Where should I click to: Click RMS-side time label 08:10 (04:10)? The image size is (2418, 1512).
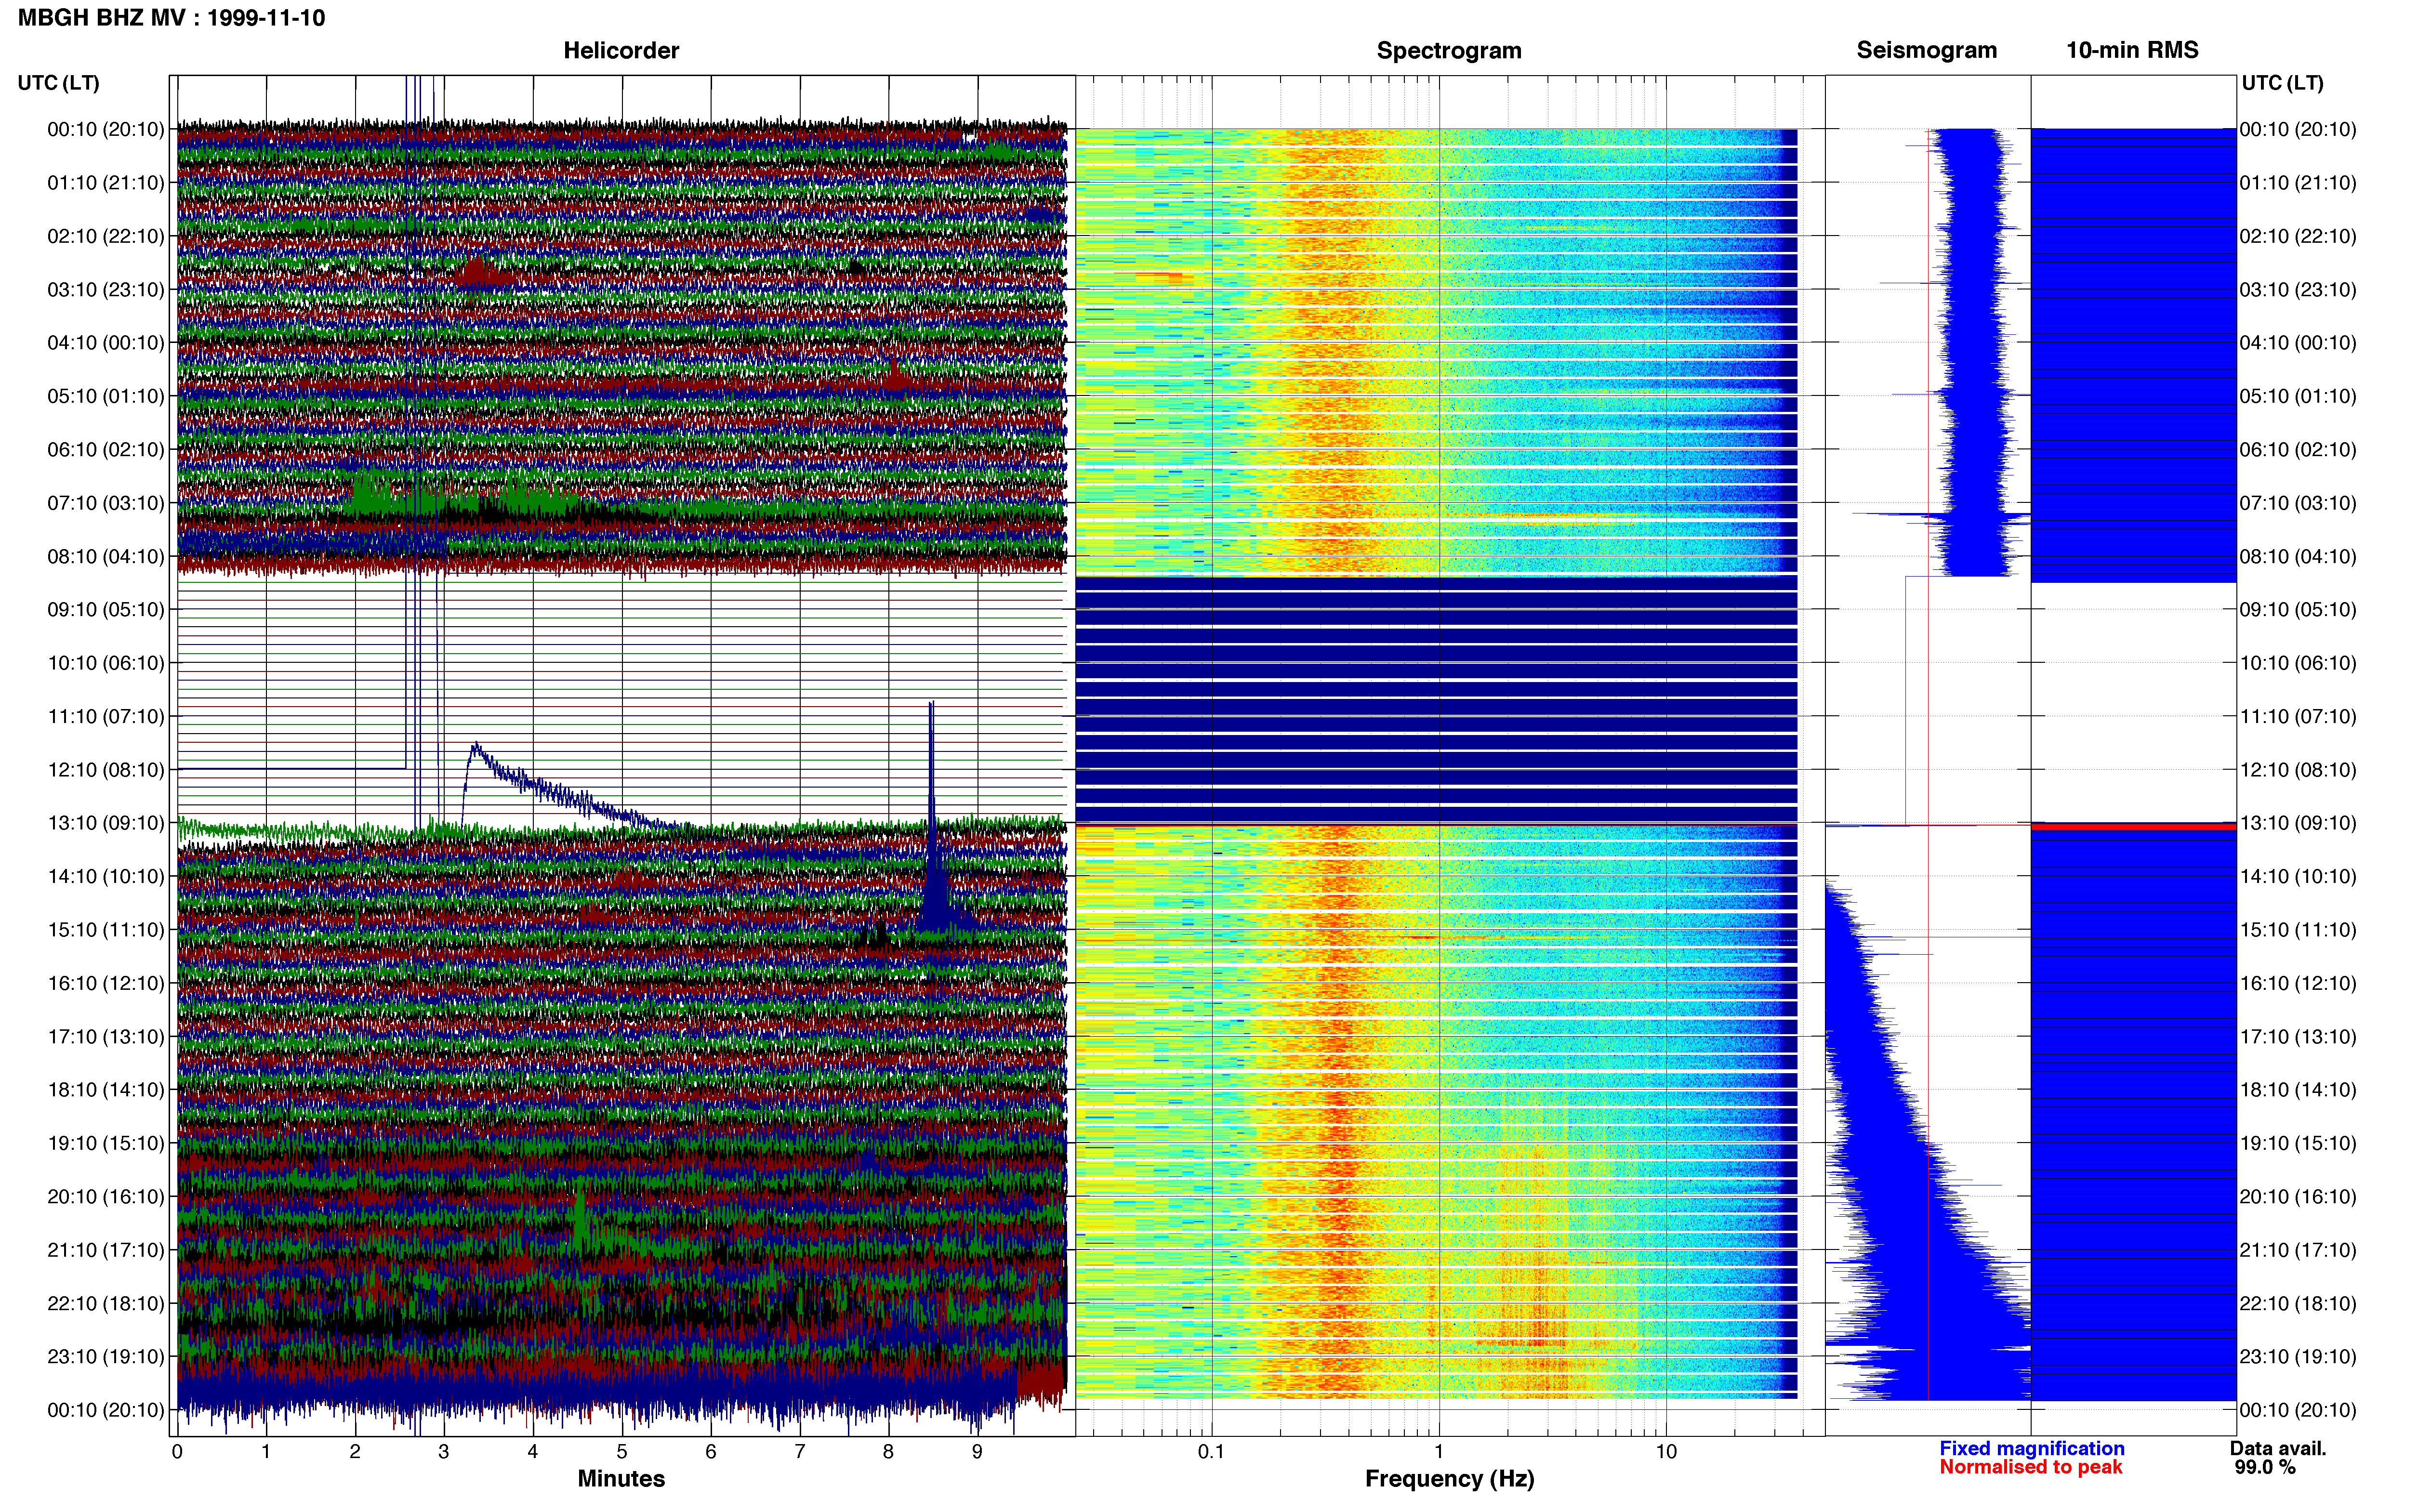(2298, 556)
